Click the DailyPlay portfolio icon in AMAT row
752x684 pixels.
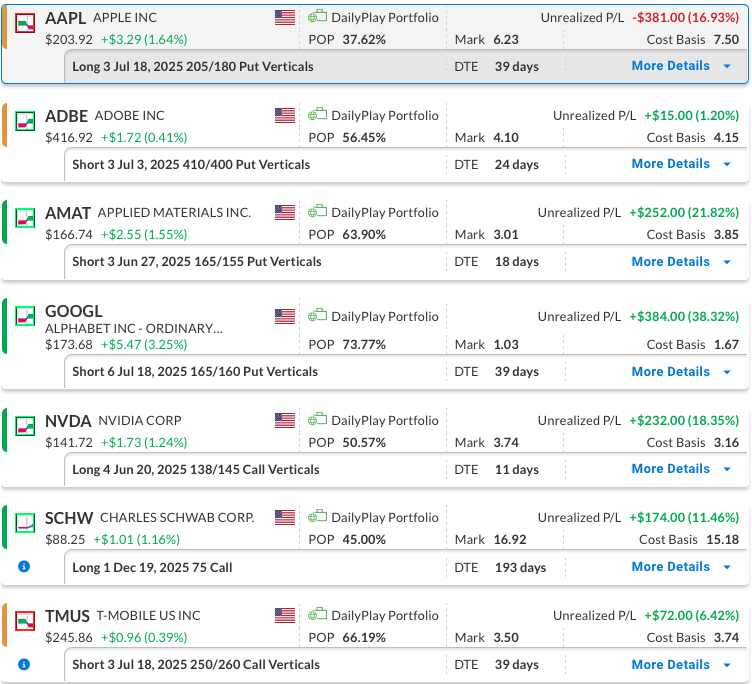(x=317, y=212)
